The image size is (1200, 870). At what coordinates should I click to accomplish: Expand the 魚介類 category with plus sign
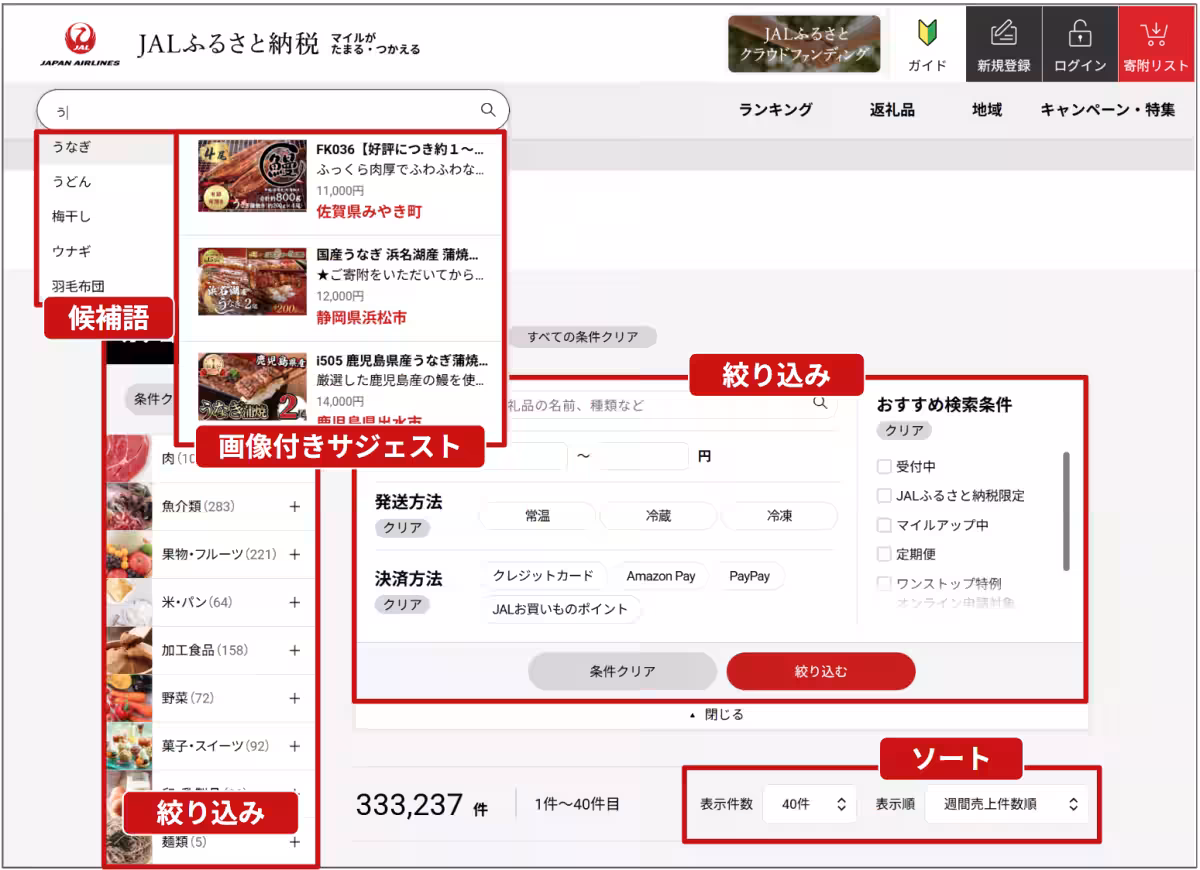pos(294,507)
